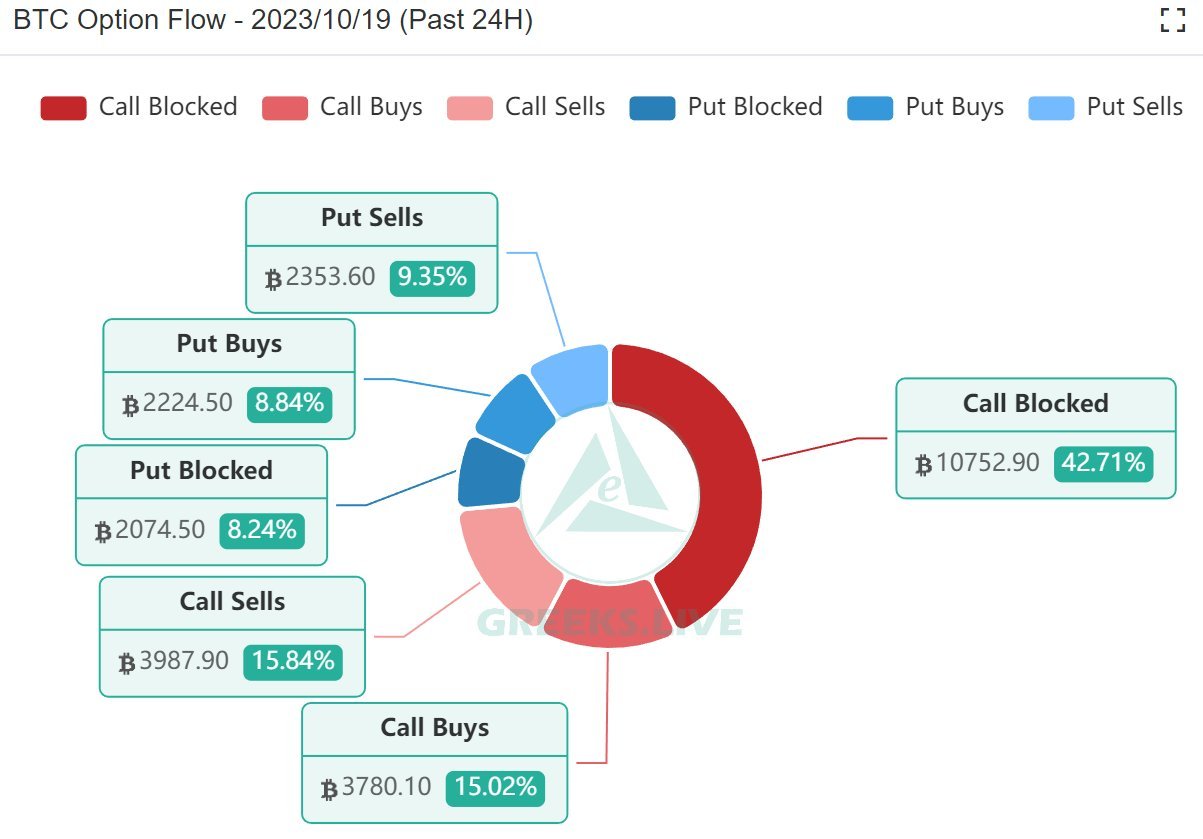
Task: Toggle Call Blocked legend swatch
Action: click(63, 108)
